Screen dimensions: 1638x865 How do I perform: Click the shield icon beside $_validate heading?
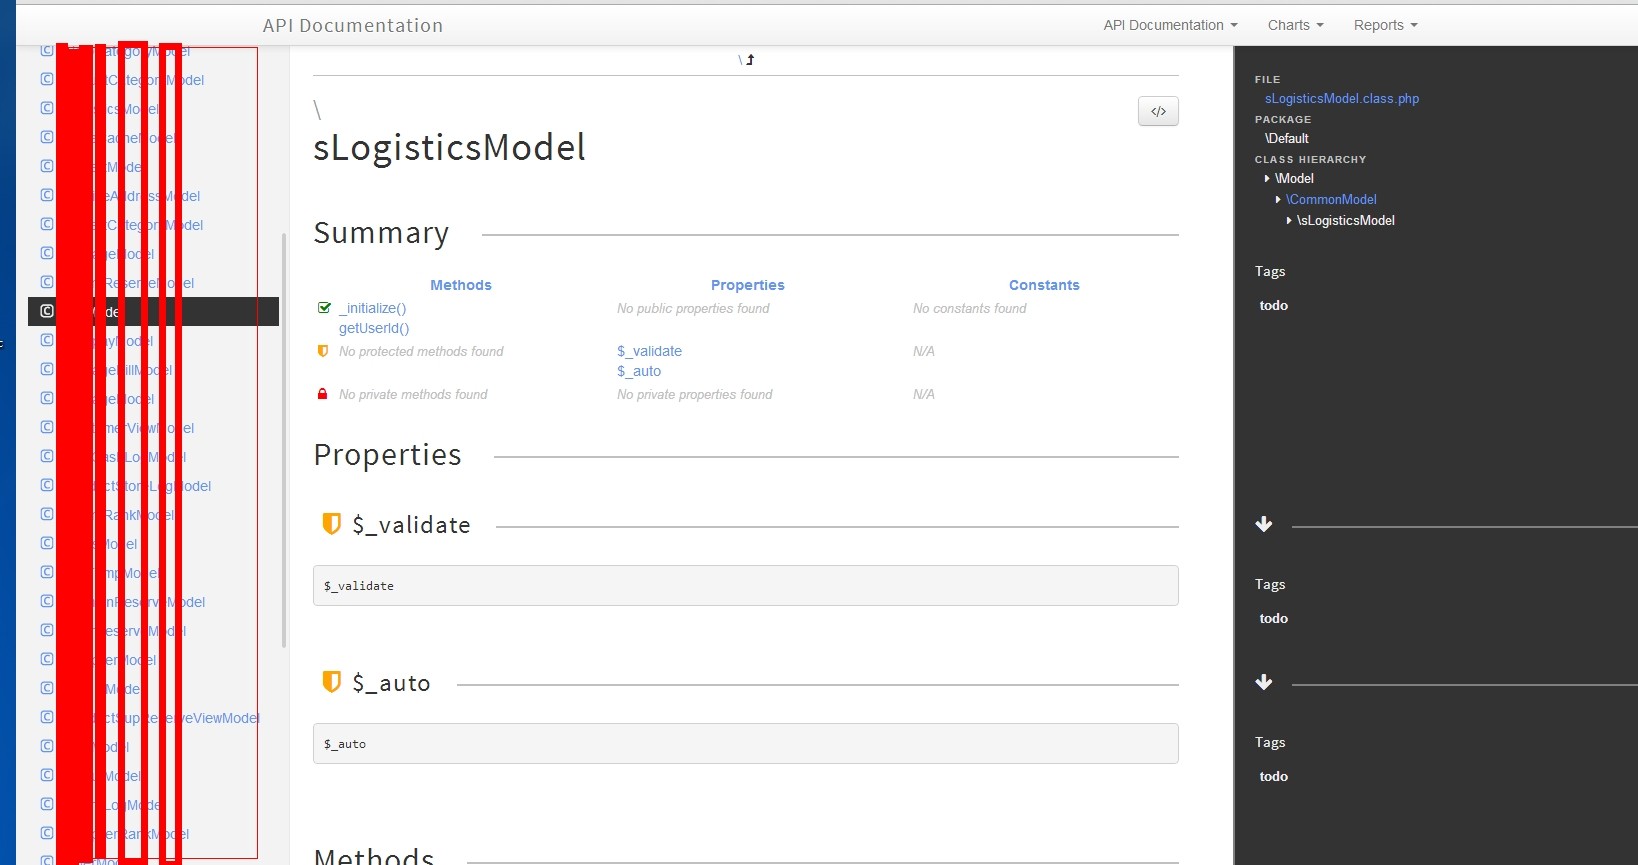click(331, 524)
